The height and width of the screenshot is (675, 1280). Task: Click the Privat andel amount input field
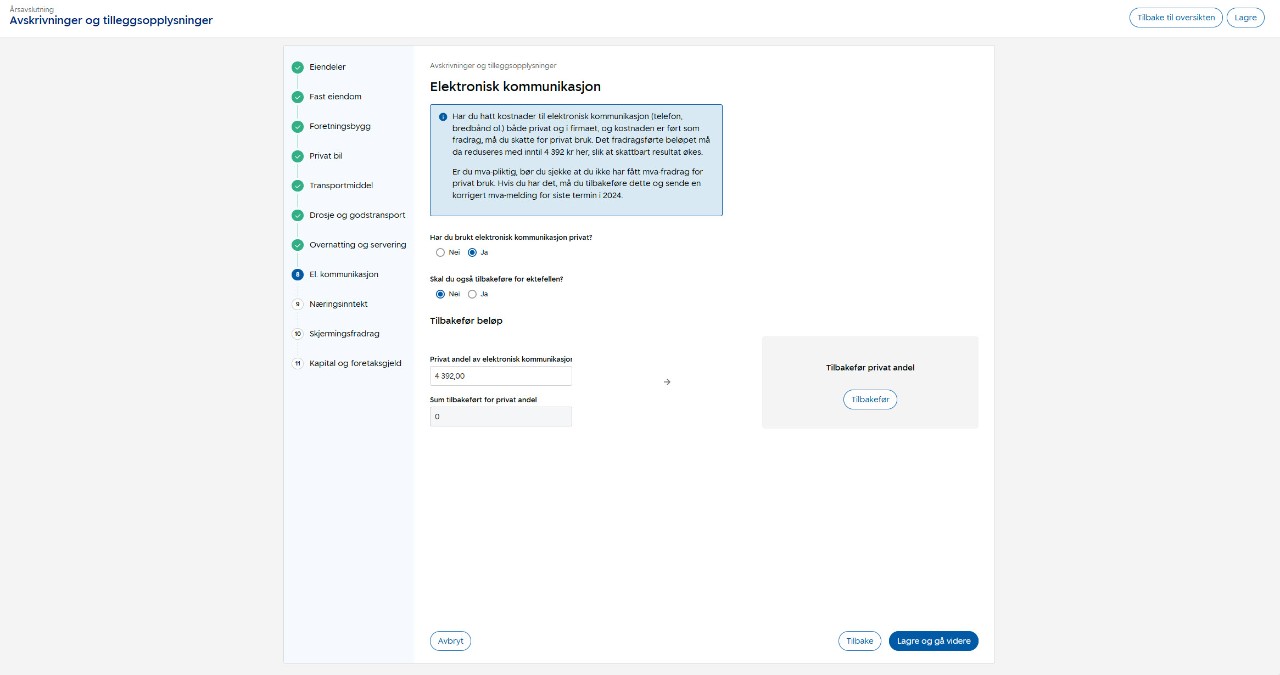pos(500,376)
